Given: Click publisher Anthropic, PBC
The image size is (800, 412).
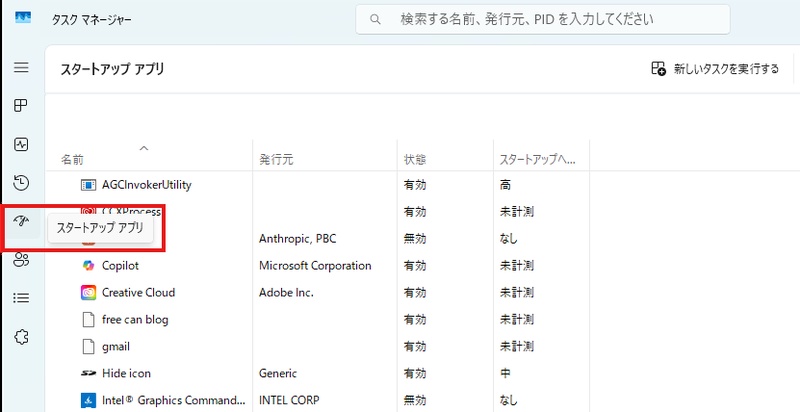Looking at the screenshot, I should click(297, 239).
